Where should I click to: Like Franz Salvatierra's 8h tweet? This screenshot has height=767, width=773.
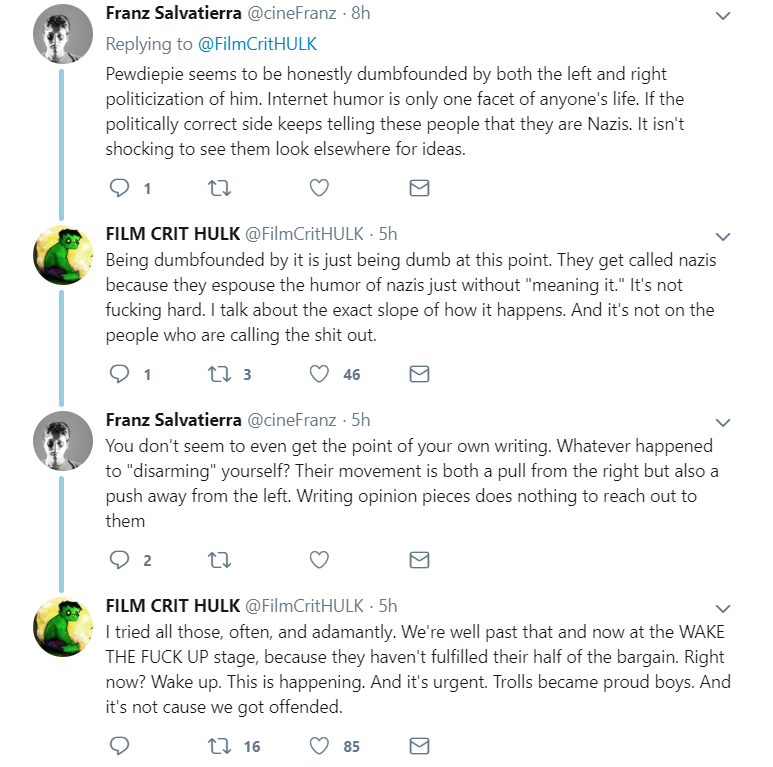pos(319,188)
